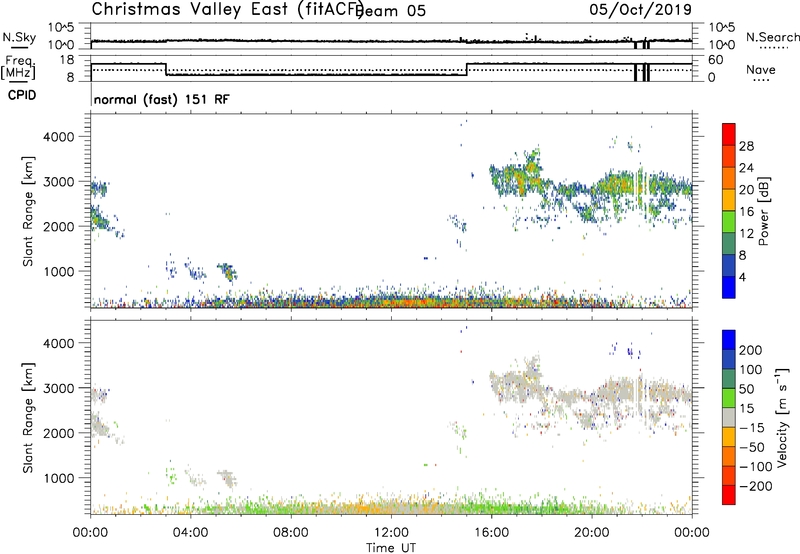Click the '200' value on the Velocity scale
Image resolution: width=800 pixels, height=554 pixels.
(x=750, y=350)
